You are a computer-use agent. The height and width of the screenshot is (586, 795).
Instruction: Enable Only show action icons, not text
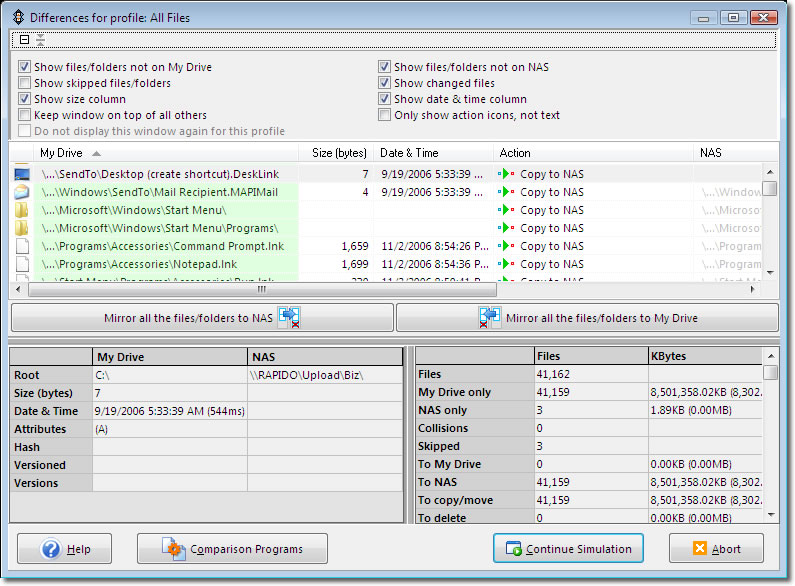(384, 115)
